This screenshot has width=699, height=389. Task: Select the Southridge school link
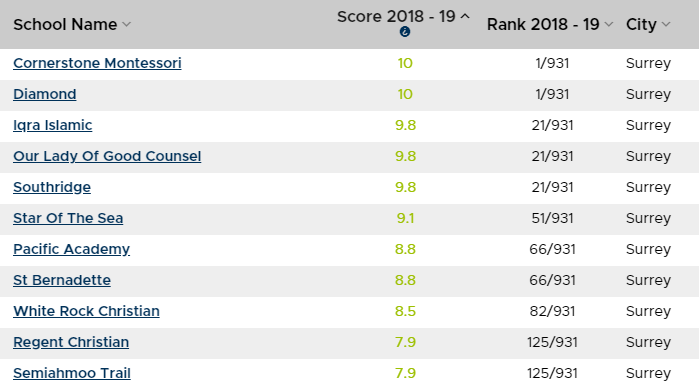(x=52, y=187)
